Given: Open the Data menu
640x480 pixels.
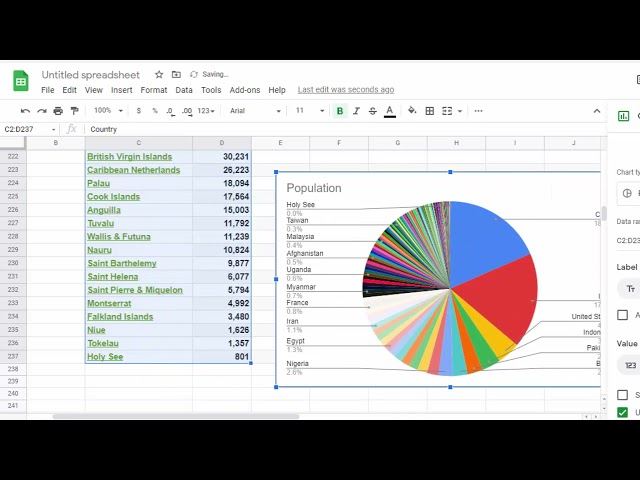Looking at the screenshot, I should point(184,90).
